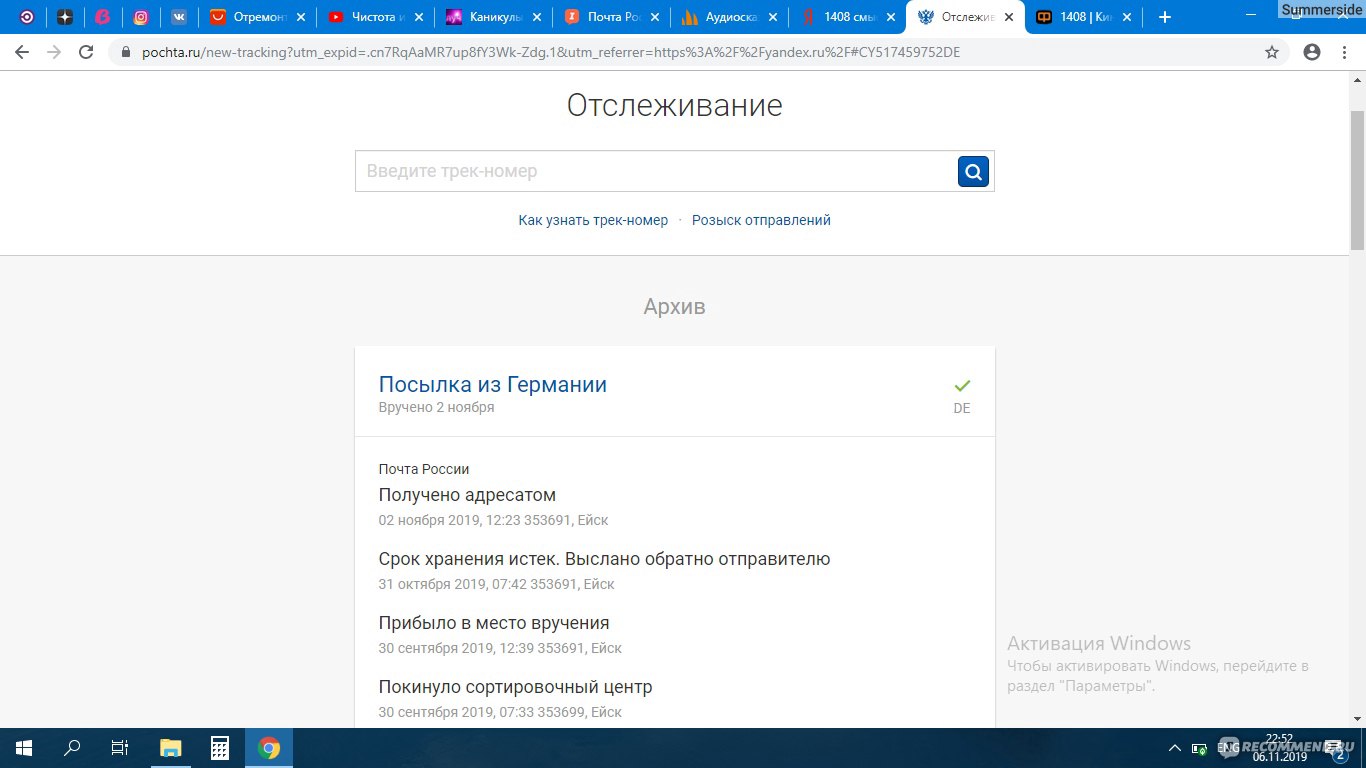Close the '1408 смы' tab

tap(891, 17)
